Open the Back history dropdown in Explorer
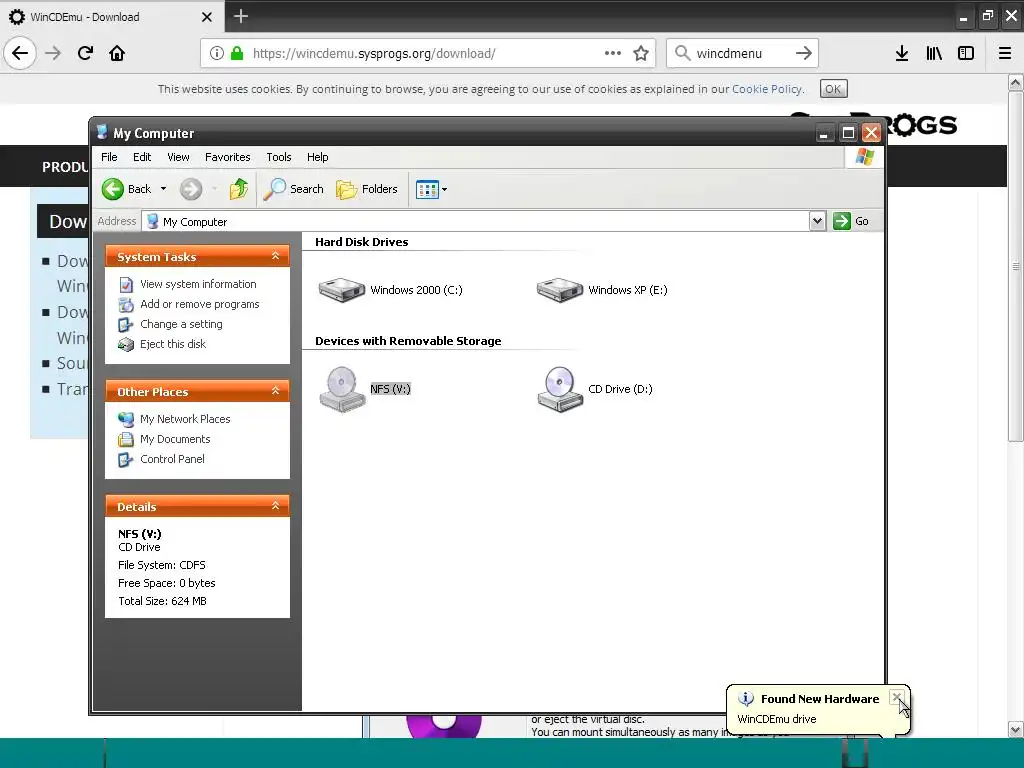 click(x=163, y=189)
